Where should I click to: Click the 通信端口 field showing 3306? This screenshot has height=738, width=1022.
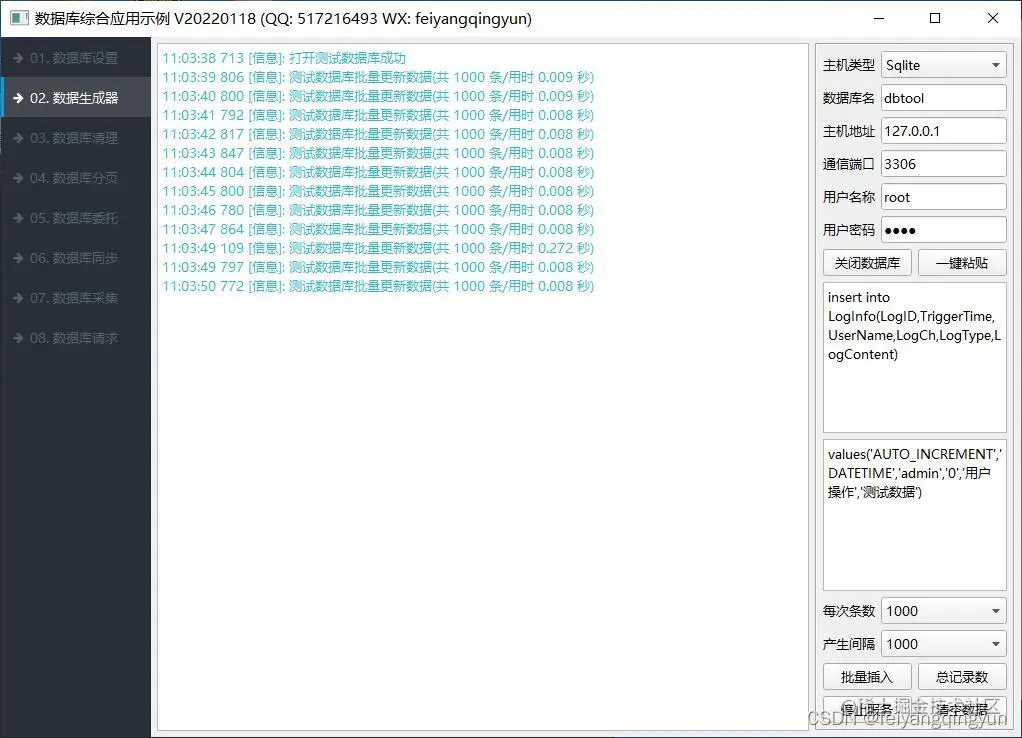coord(943,164)
